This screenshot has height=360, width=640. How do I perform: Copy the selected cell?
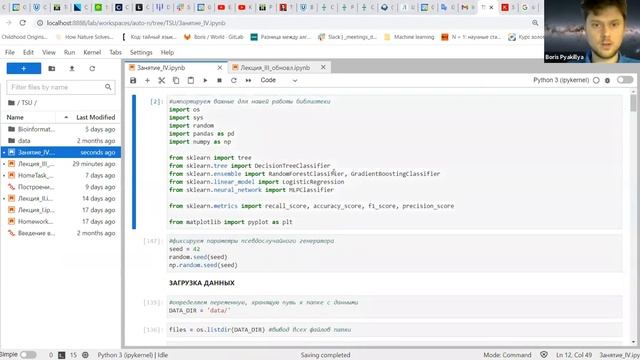point(176,80)
